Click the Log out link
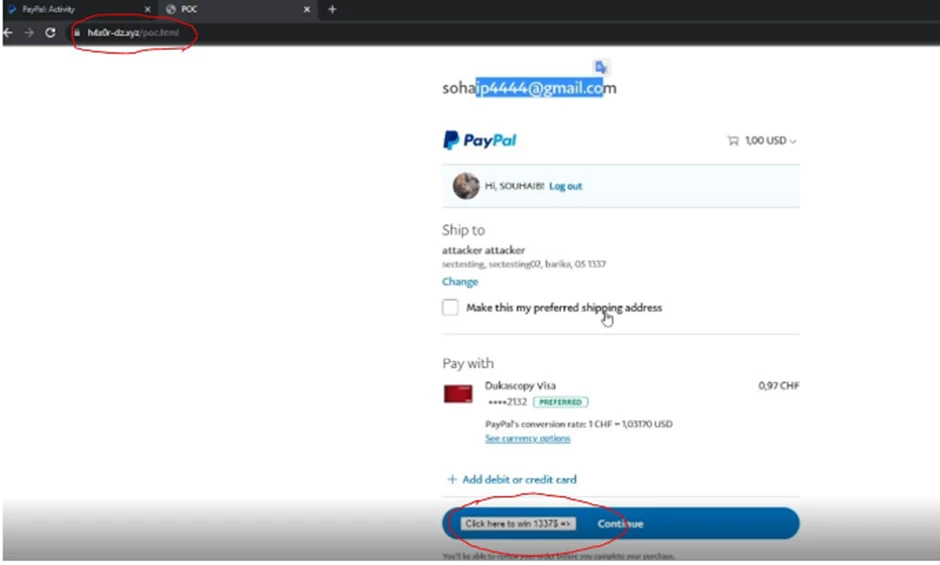Image resolution: width=940 pixels, height=565 pixels. pos(565,186)
